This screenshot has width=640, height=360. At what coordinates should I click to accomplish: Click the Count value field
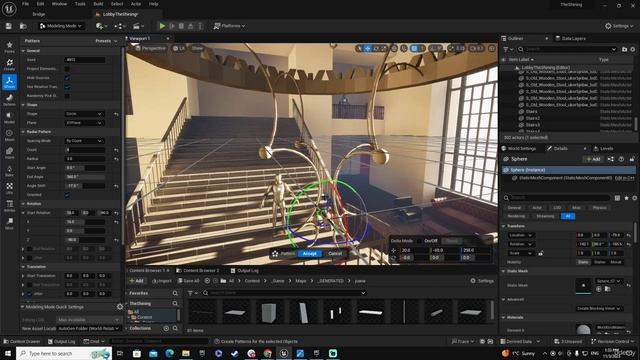[x=85, y=149]
